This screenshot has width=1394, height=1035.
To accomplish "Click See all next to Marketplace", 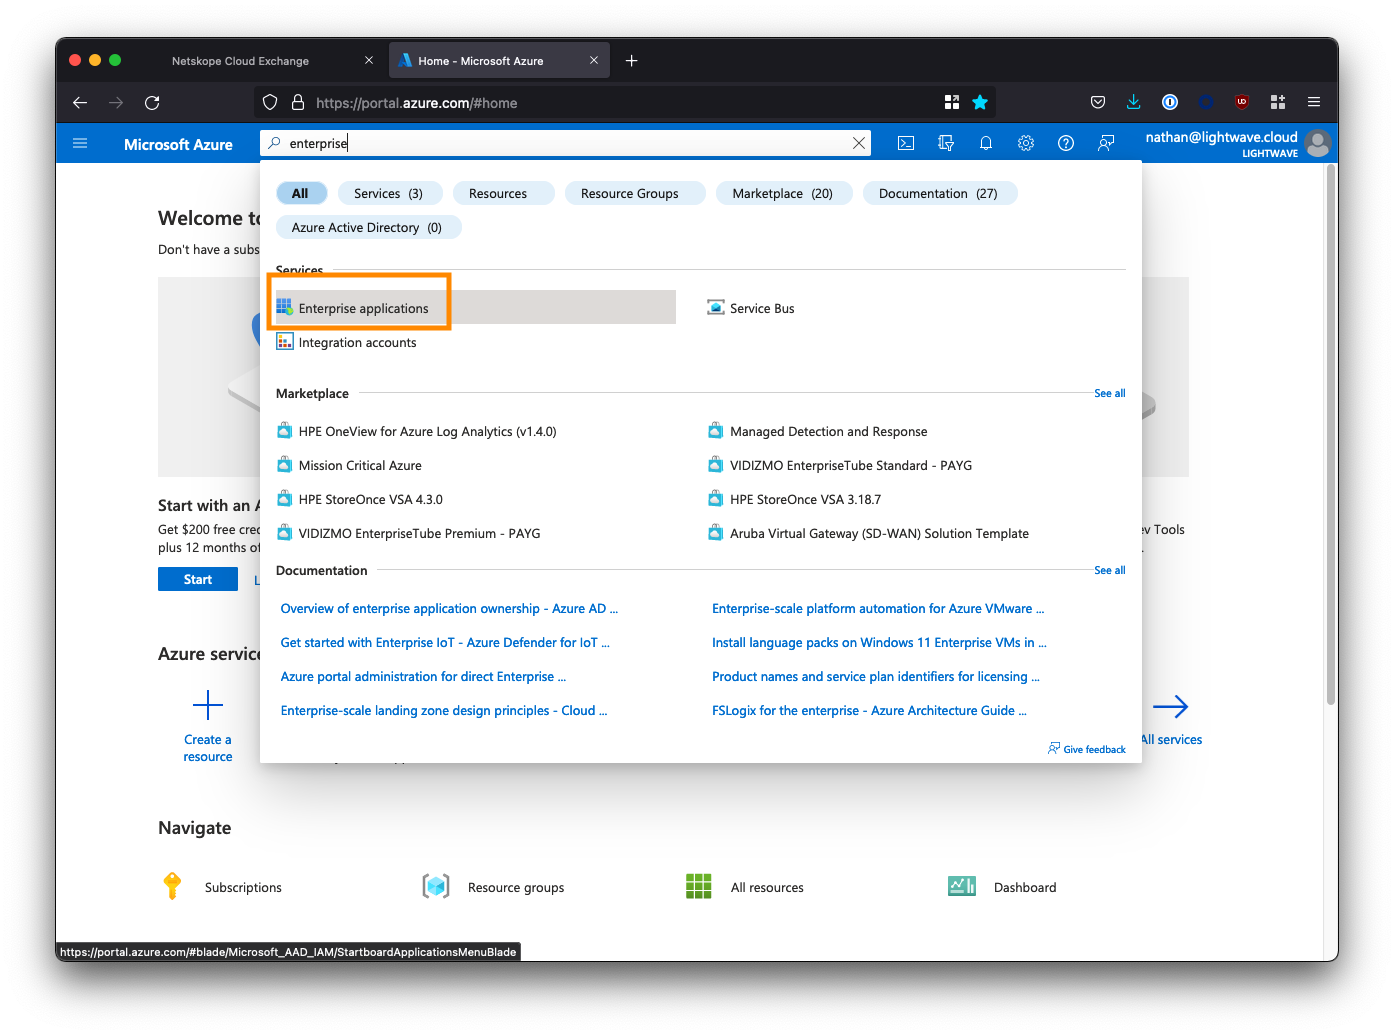I will tap(1109, 393).
